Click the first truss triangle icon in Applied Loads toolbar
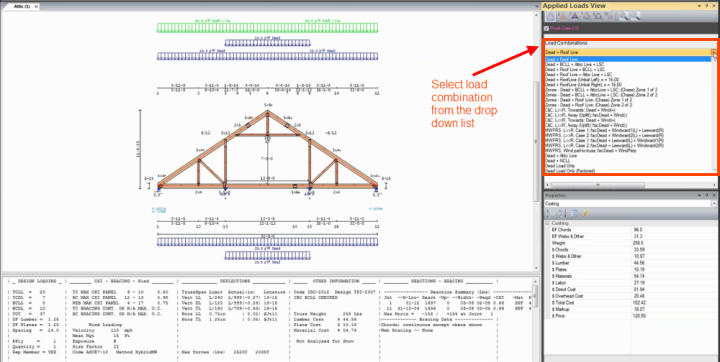Screen dimensions: 720x362 point(550,17)
